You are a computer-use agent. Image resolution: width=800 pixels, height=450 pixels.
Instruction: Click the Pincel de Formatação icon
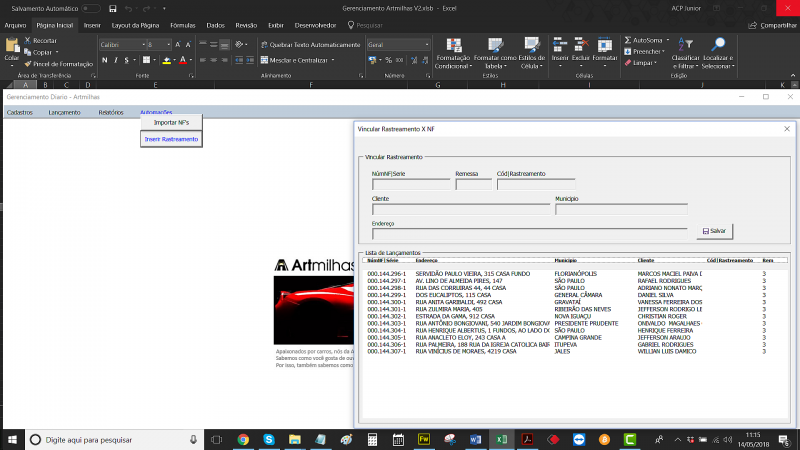pos(27,63)
